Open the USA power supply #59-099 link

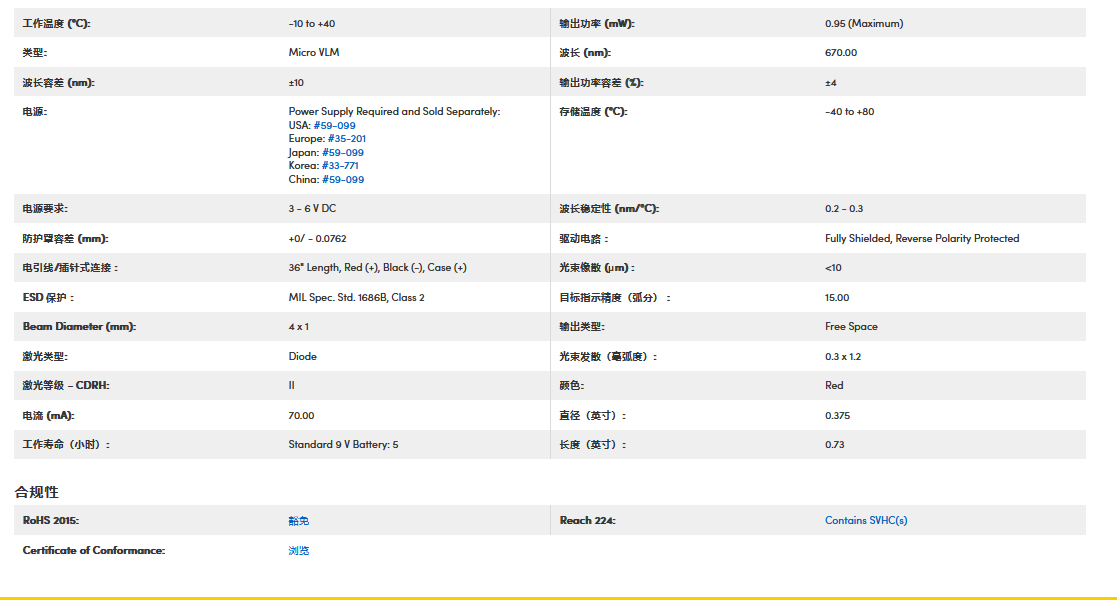click(x=334, y=126)
